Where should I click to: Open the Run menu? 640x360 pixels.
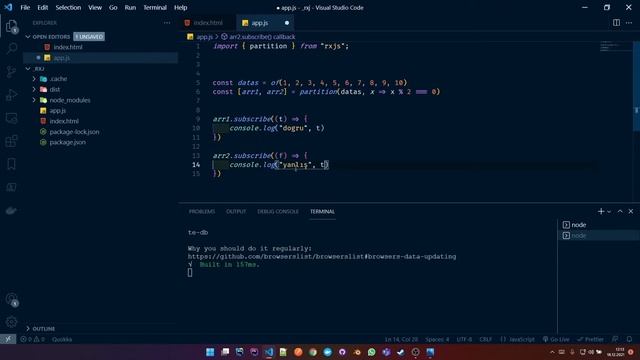click(130, 7)
